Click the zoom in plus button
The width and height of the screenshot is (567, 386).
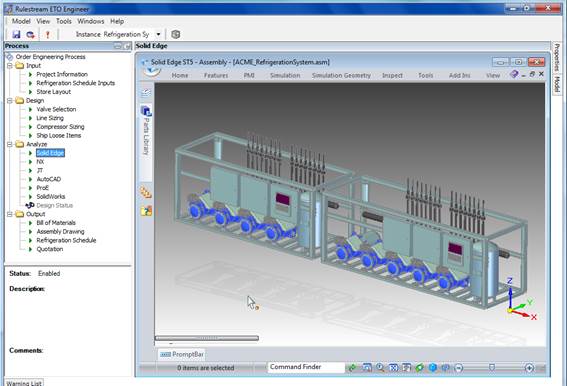point(529,368)
